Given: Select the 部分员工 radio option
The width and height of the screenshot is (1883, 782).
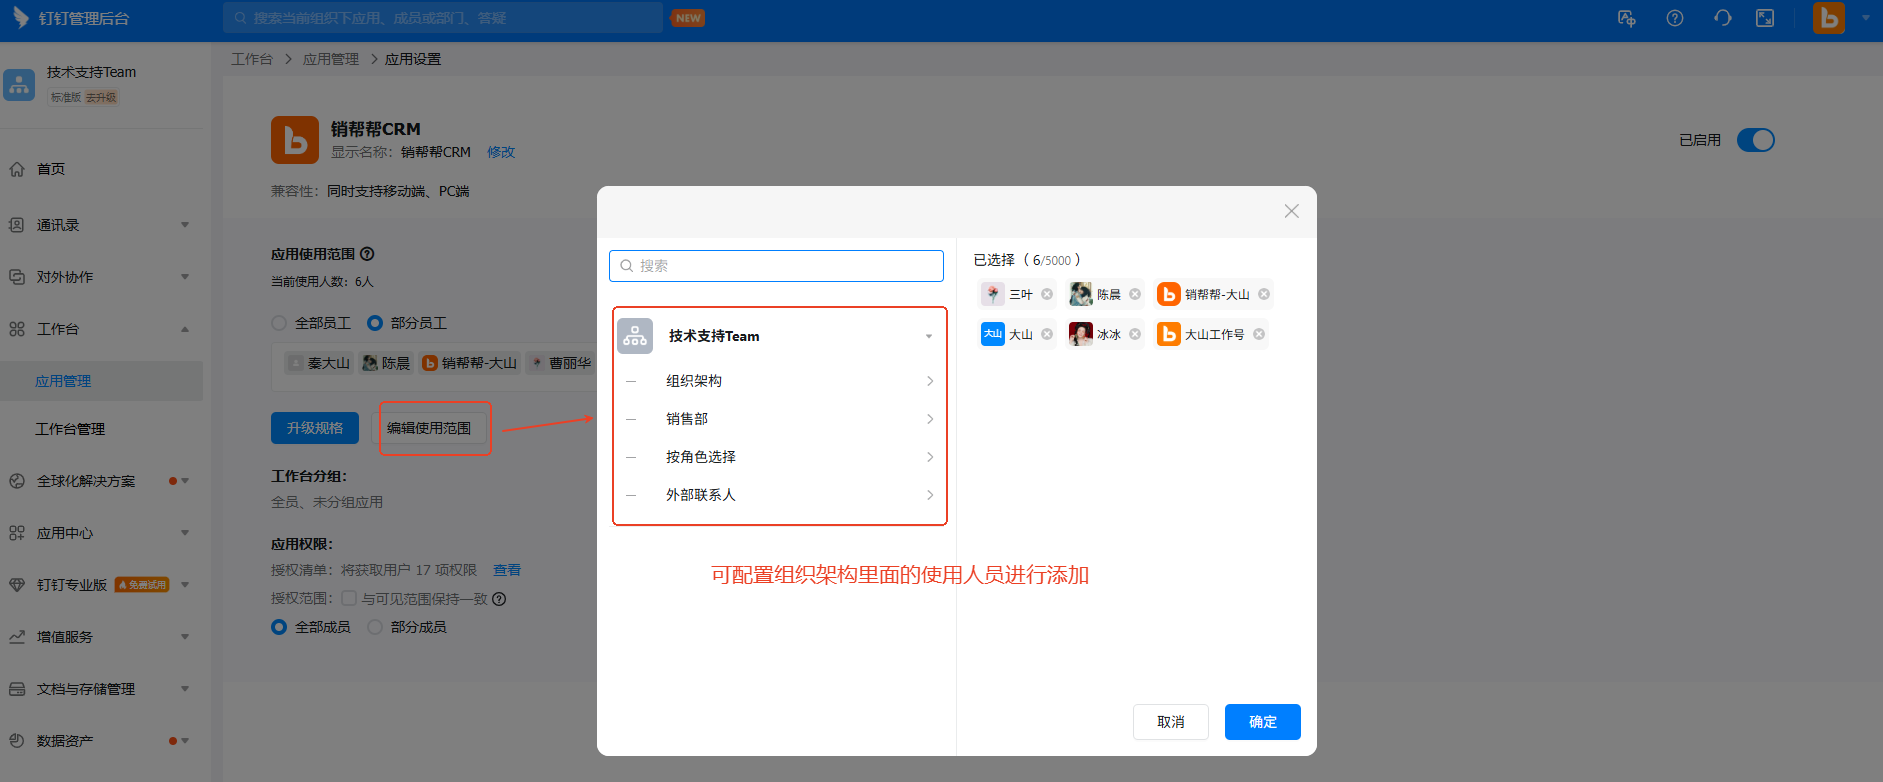Looking at the screenshot, I should coord(375,323).
